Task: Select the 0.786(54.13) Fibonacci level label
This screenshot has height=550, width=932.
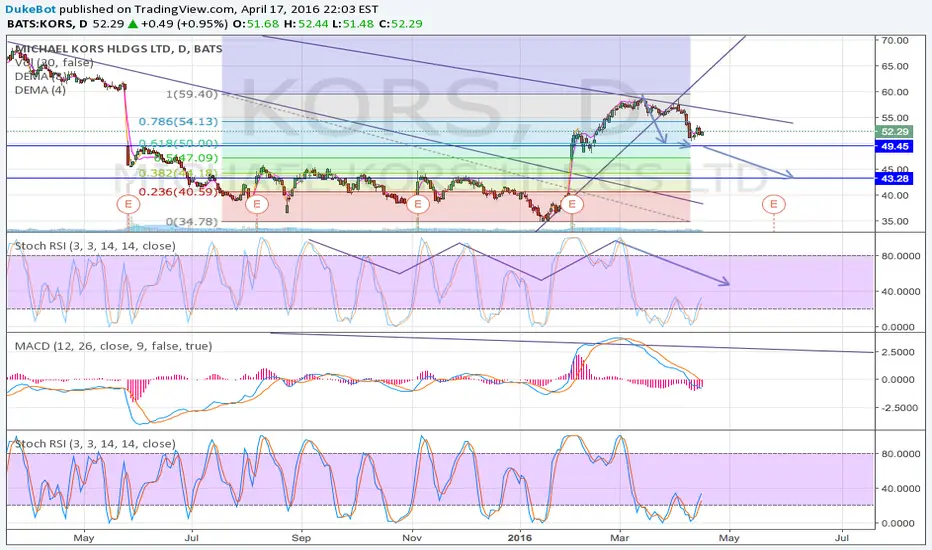Action: pos(178,122)
